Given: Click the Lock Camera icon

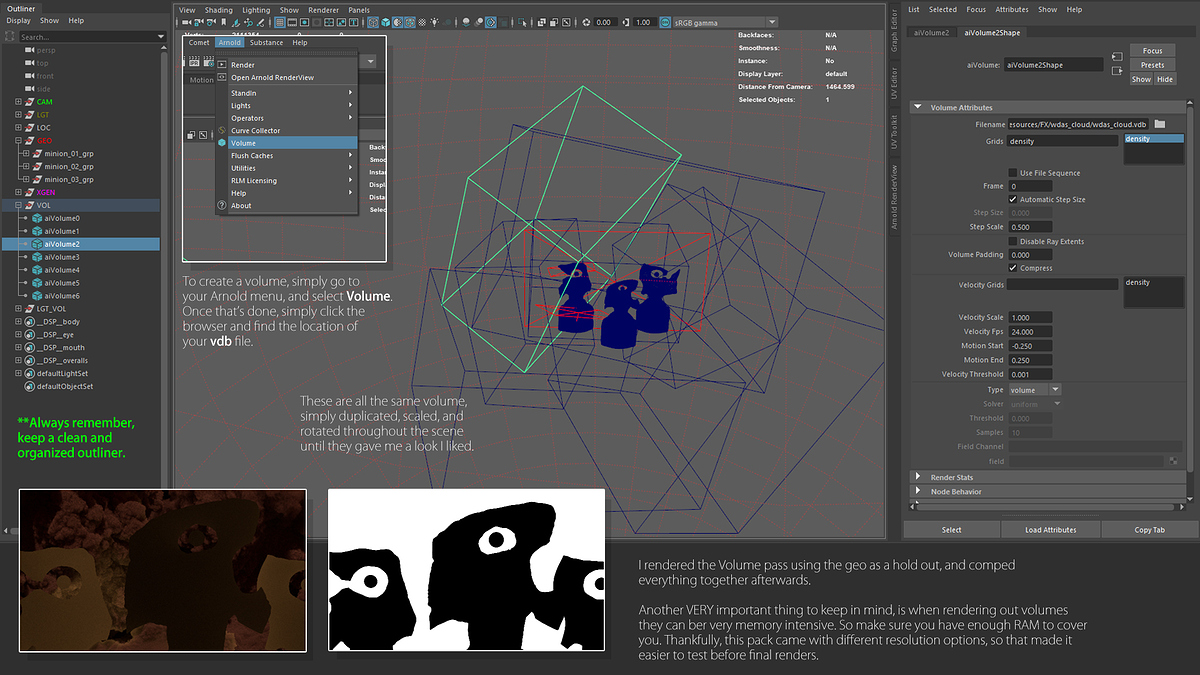Looking at the screenshot, I should tap(198, 22).
